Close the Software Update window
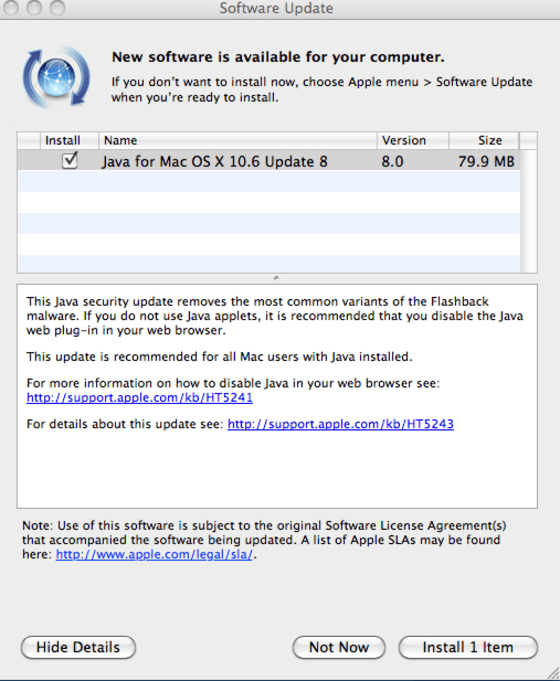 coord(11,7)
